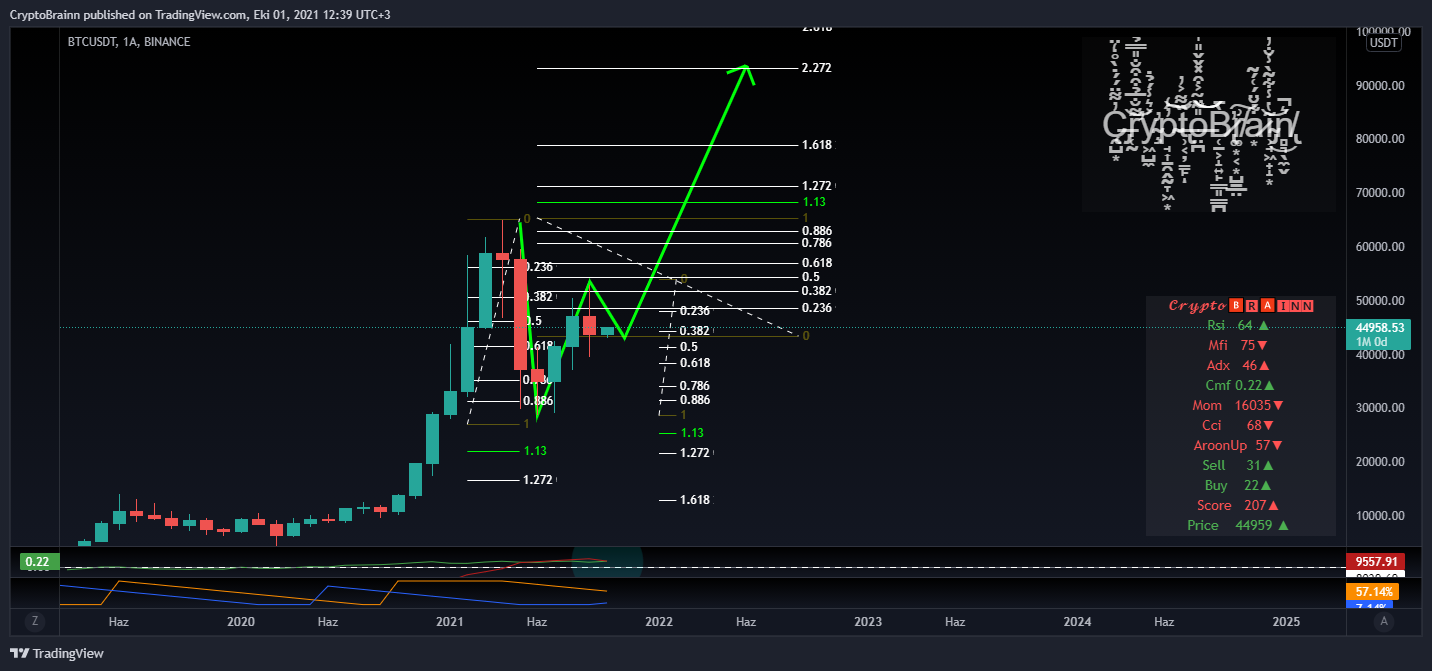Click the 30000.00 price axis label
The width and height of the screenshot is (1432, 671).
coord(1381,408)
